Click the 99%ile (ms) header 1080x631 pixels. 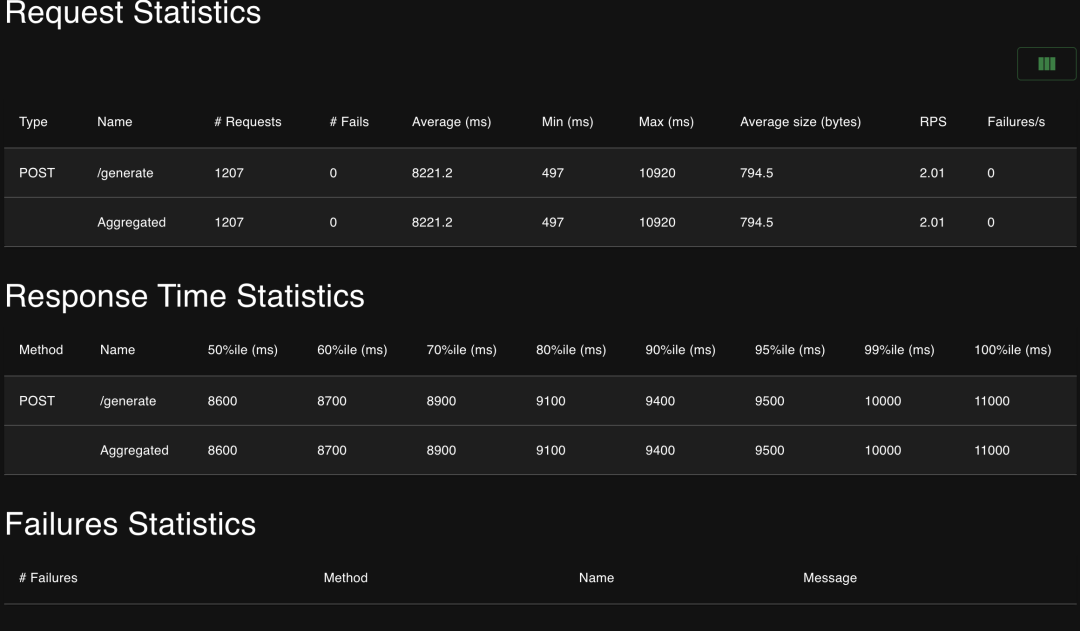[899, 350]
